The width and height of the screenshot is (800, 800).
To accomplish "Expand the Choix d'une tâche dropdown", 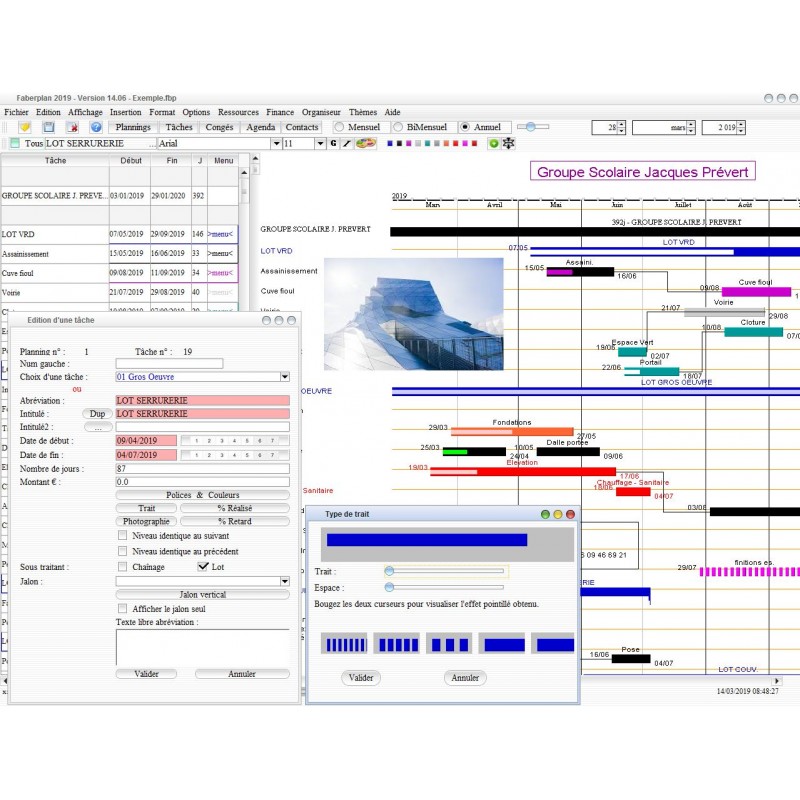I will click(x=285, y=377).
